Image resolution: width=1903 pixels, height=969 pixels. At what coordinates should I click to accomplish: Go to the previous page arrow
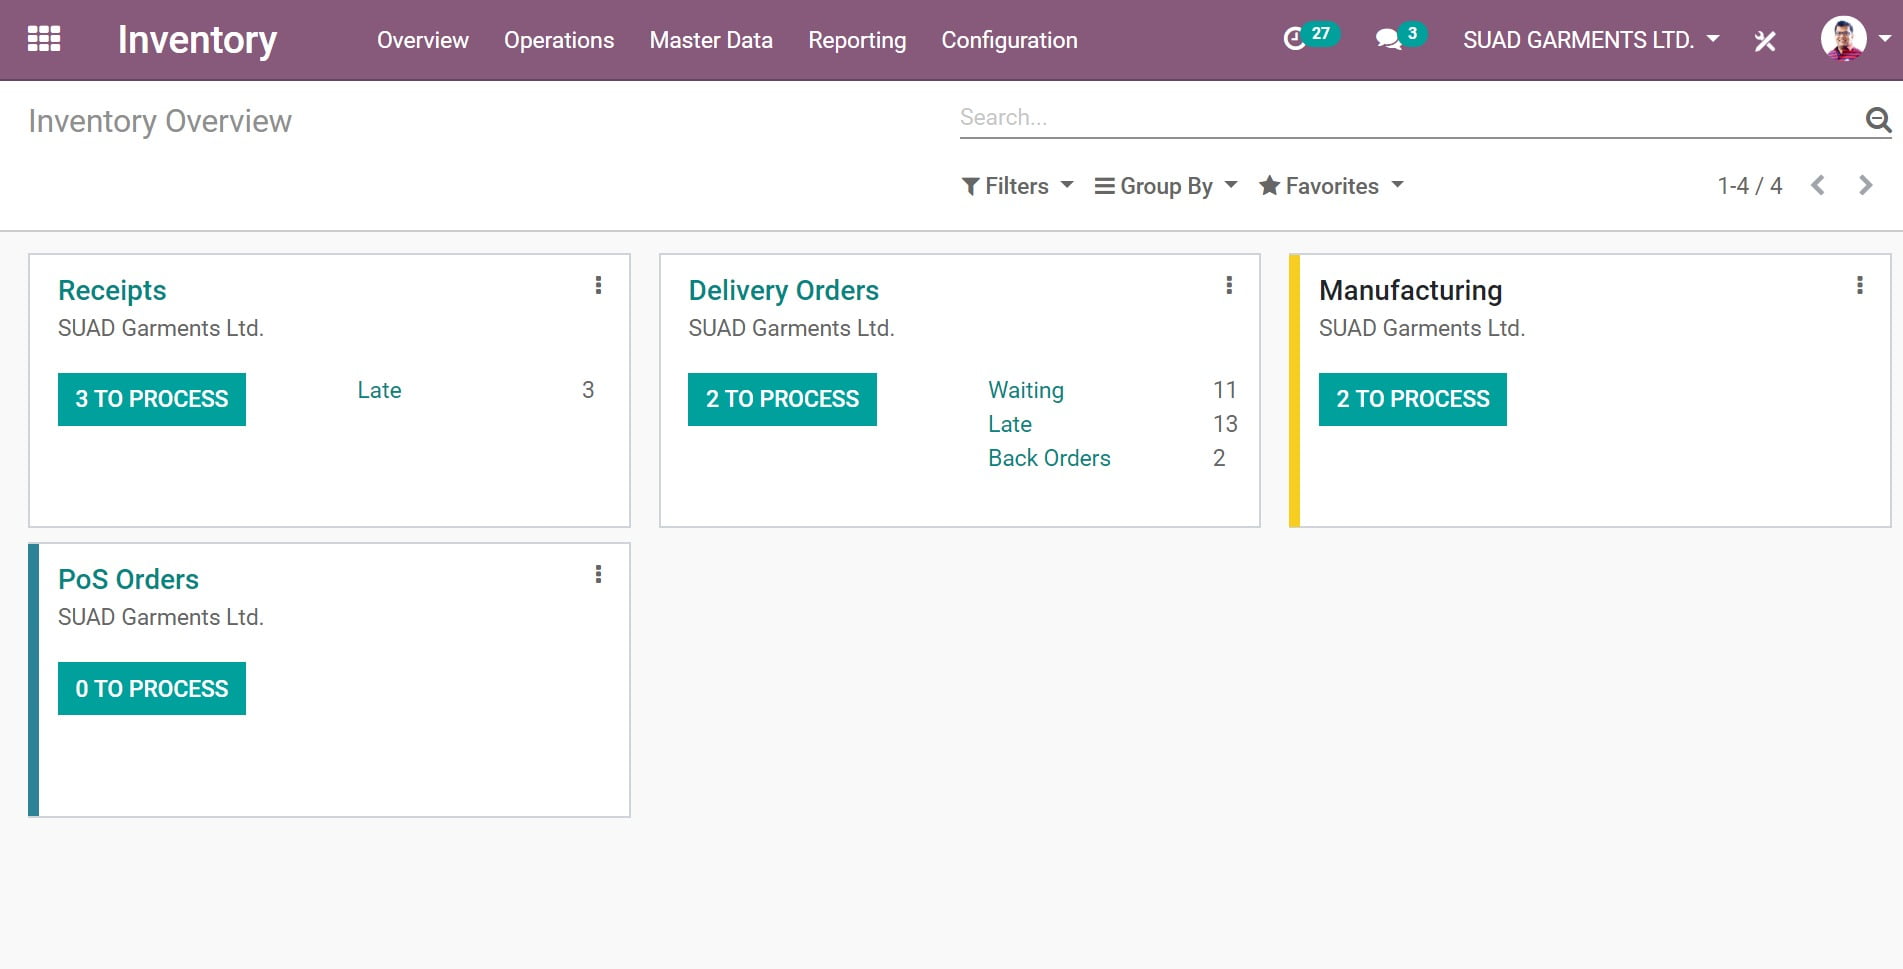[x=1818, y=186]
